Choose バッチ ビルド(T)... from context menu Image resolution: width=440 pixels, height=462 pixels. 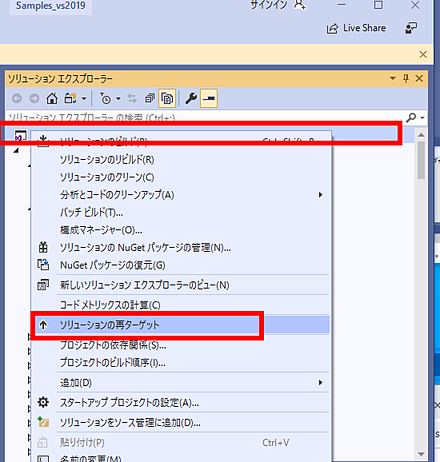coord(182,212)
